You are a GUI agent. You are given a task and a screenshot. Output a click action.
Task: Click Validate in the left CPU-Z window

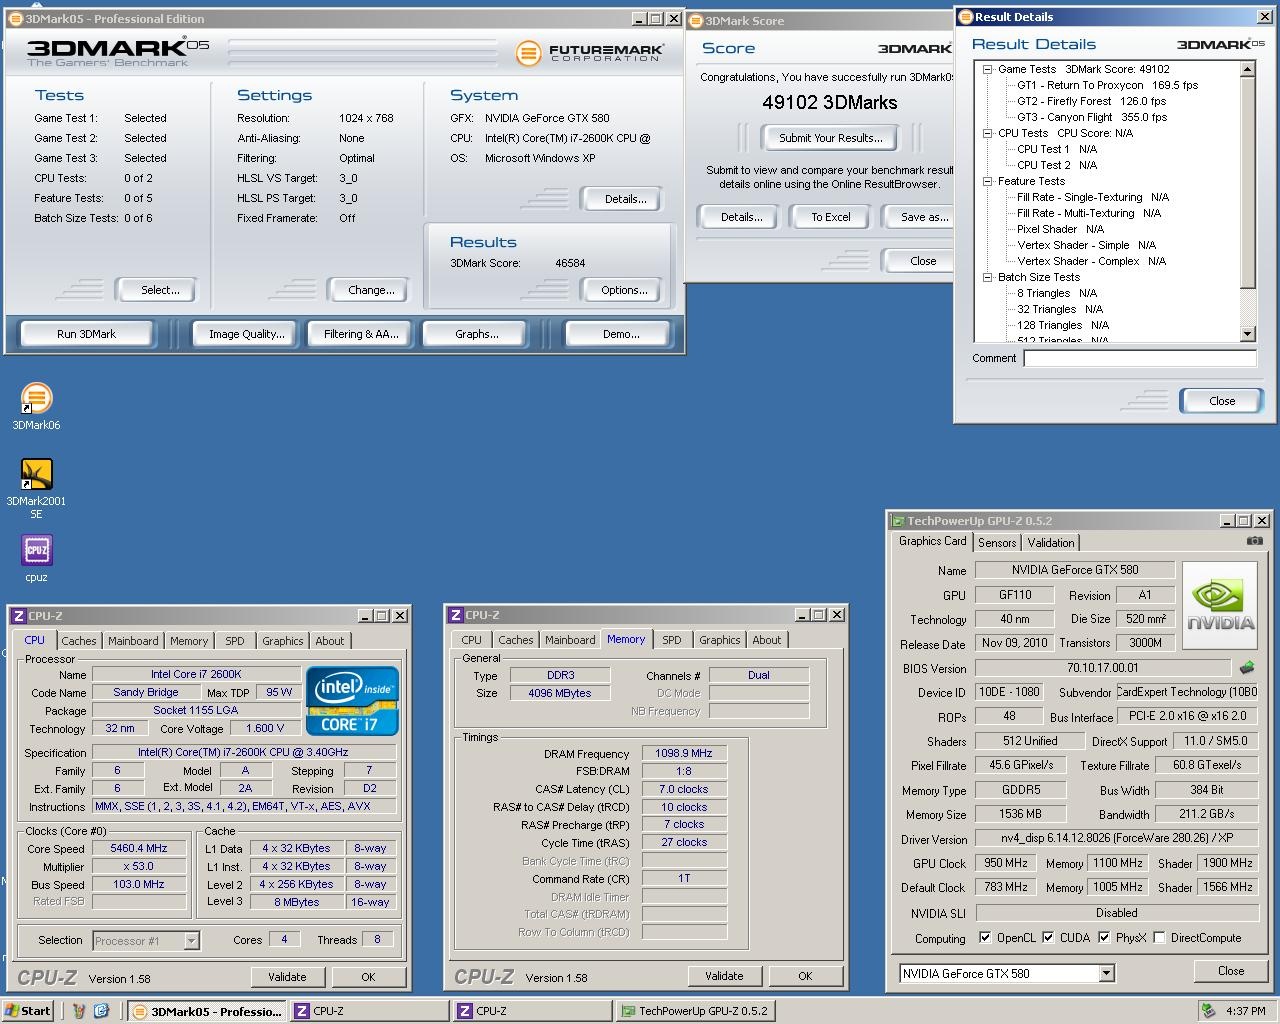tap(287, 977)
